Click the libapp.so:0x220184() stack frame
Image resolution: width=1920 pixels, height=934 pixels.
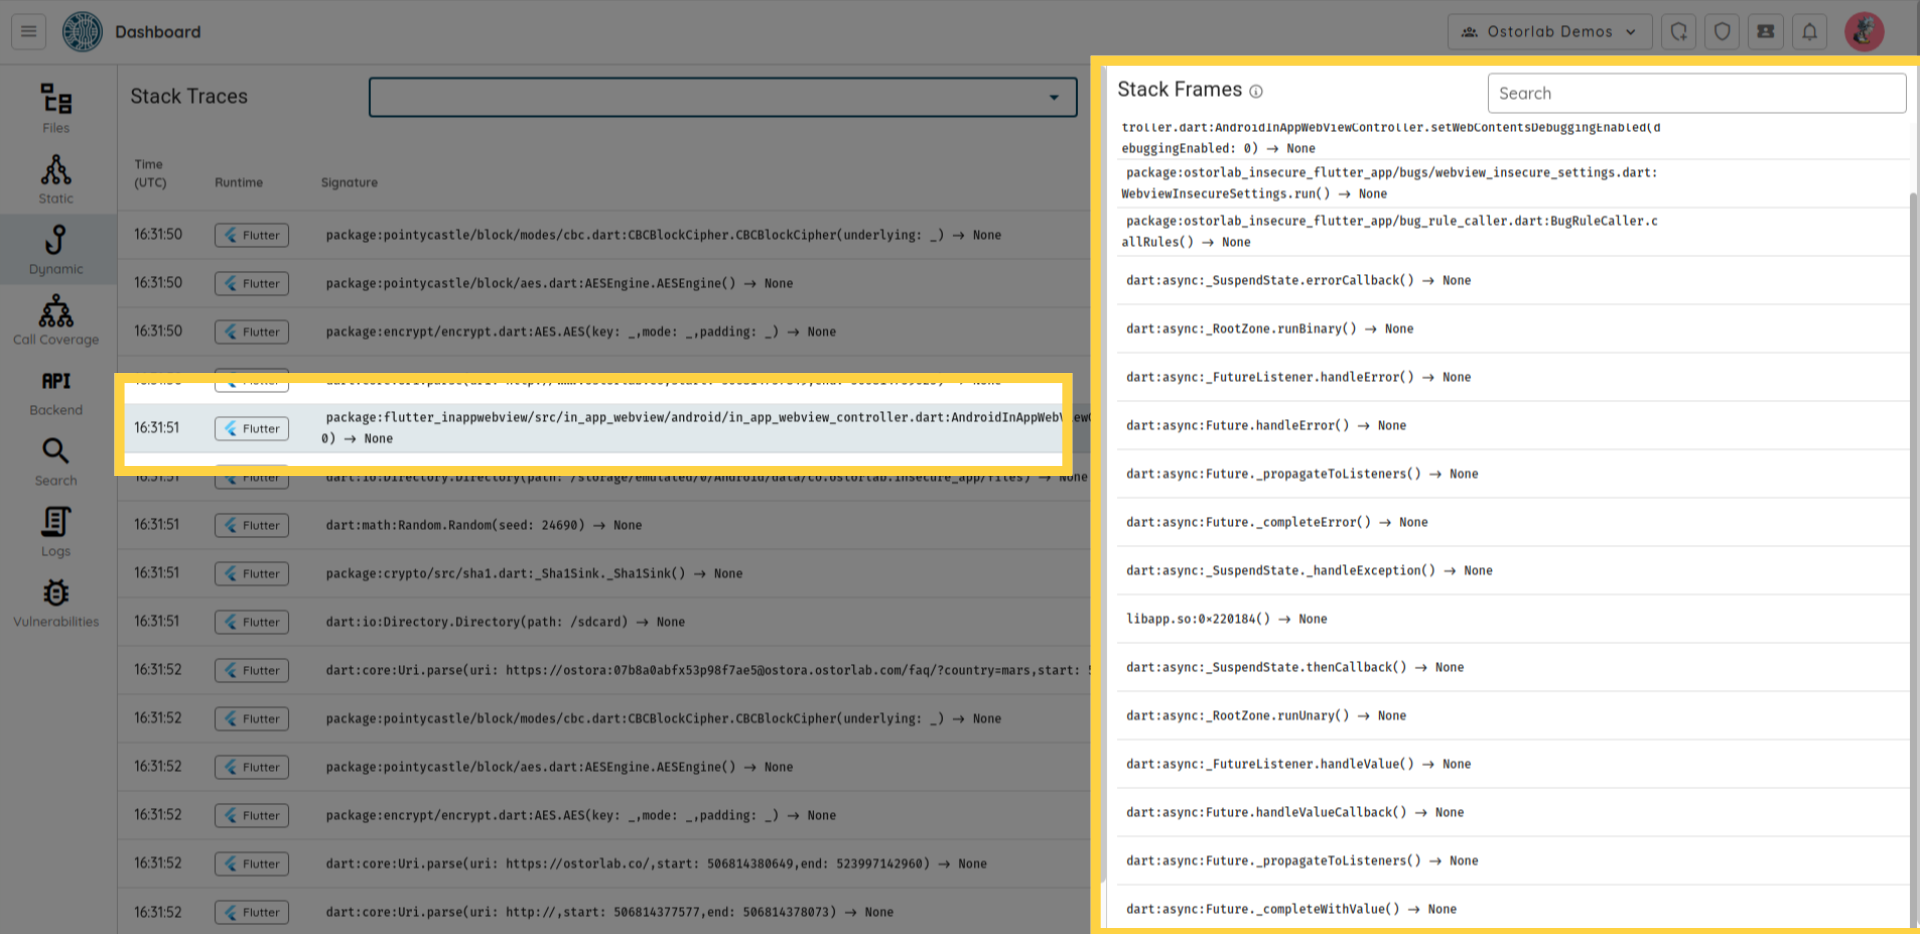(1226, 619)
